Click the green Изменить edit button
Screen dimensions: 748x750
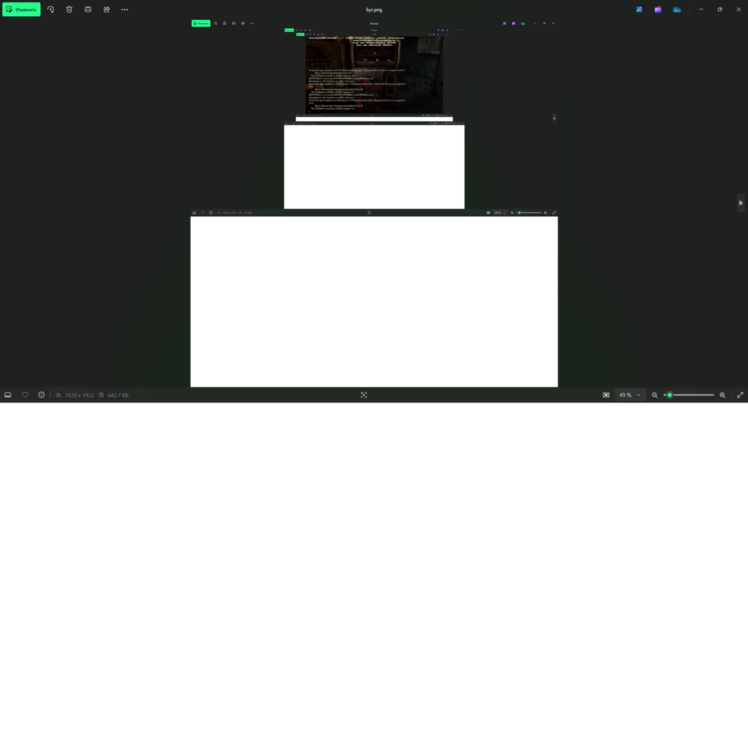pyautogui.click(x=22, y=10)
